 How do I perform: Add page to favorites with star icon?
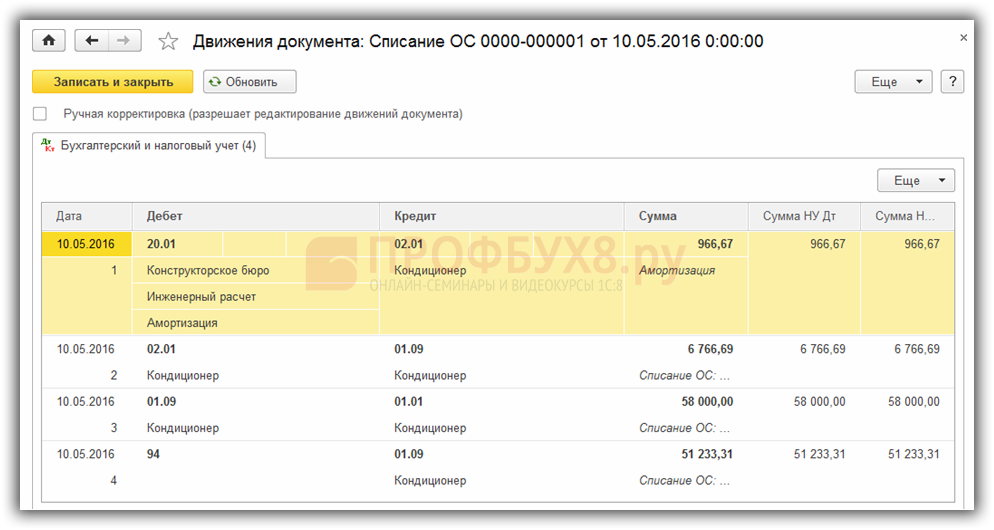pos(168,41)
